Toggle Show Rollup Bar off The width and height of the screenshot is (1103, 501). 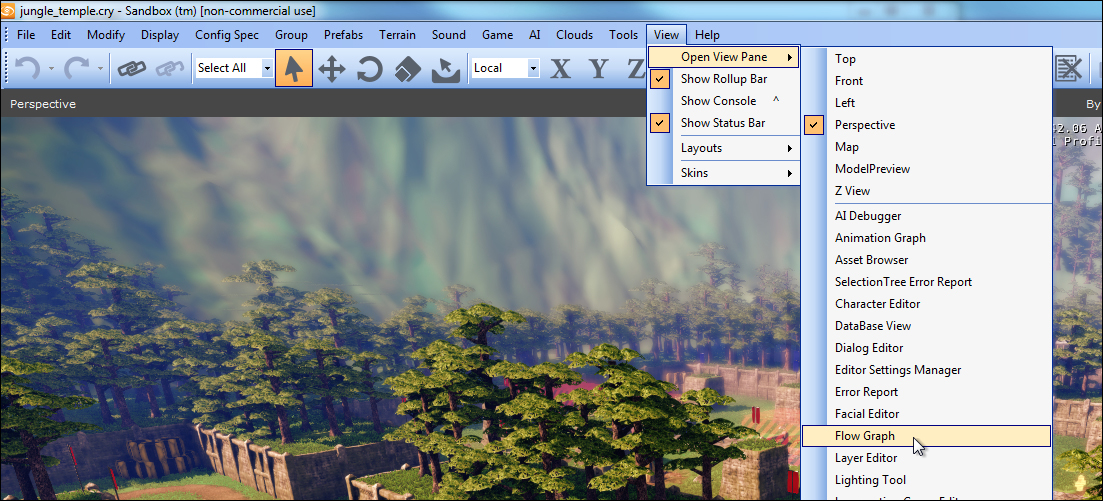(x=724, y=79)
